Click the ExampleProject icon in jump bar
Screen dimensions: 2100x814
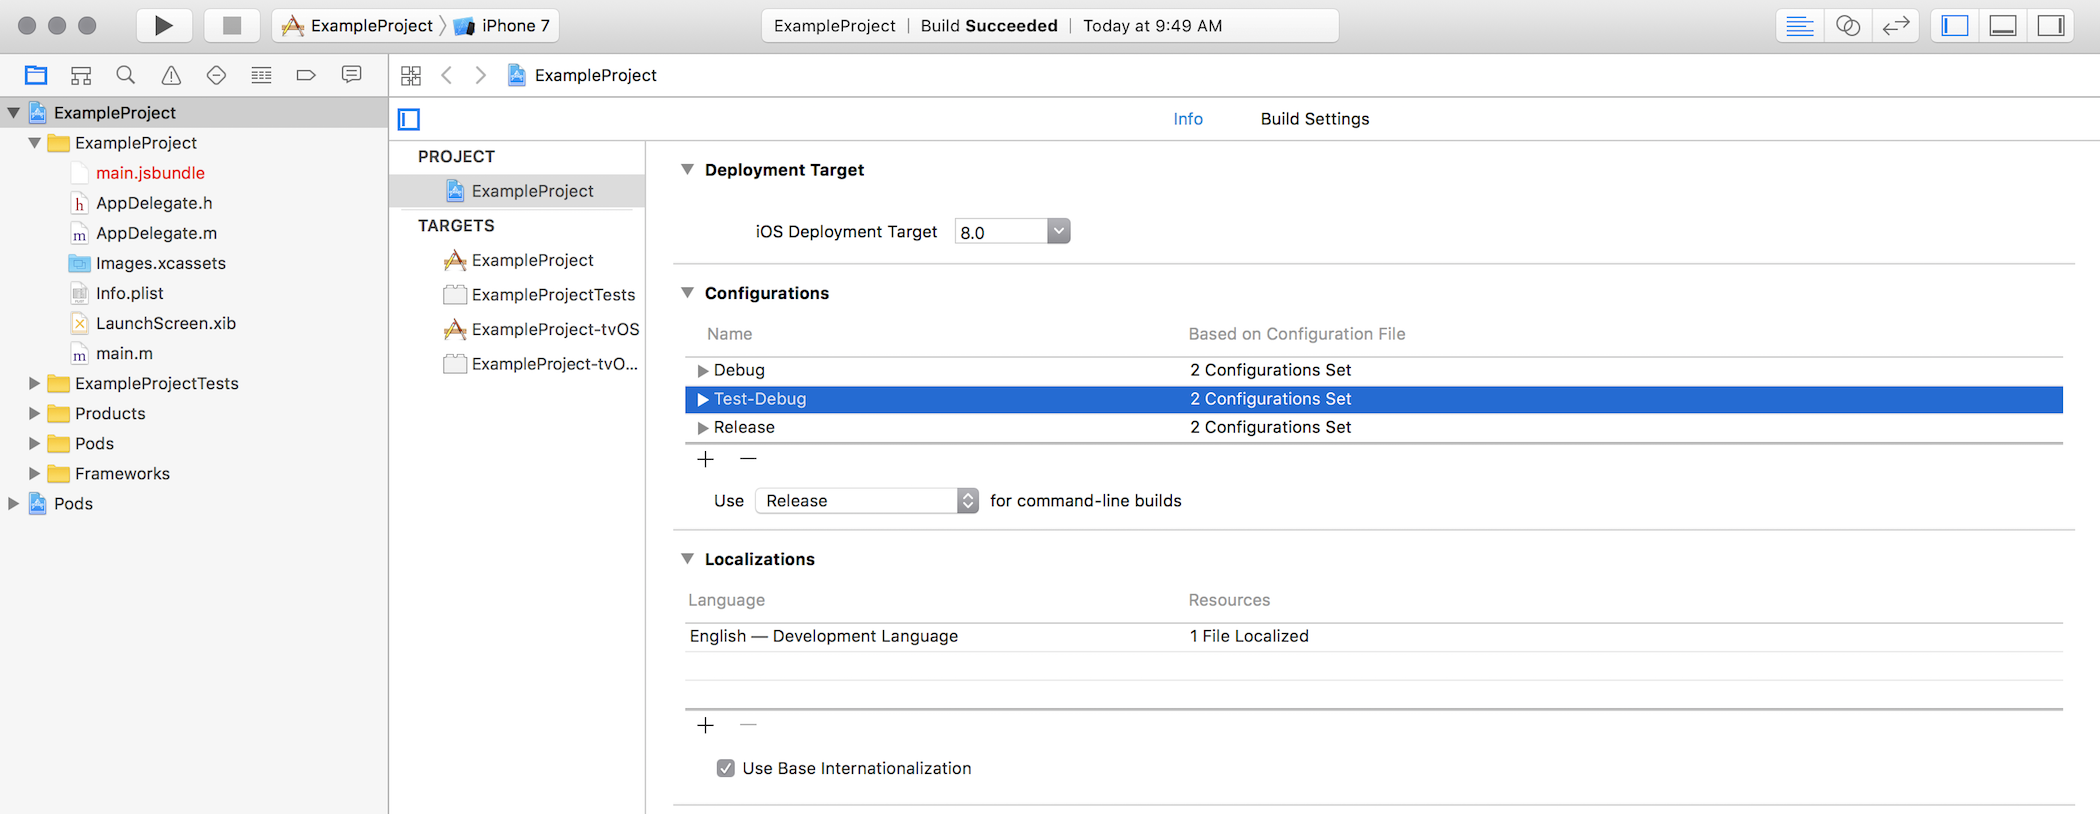[x=516, y=75]
